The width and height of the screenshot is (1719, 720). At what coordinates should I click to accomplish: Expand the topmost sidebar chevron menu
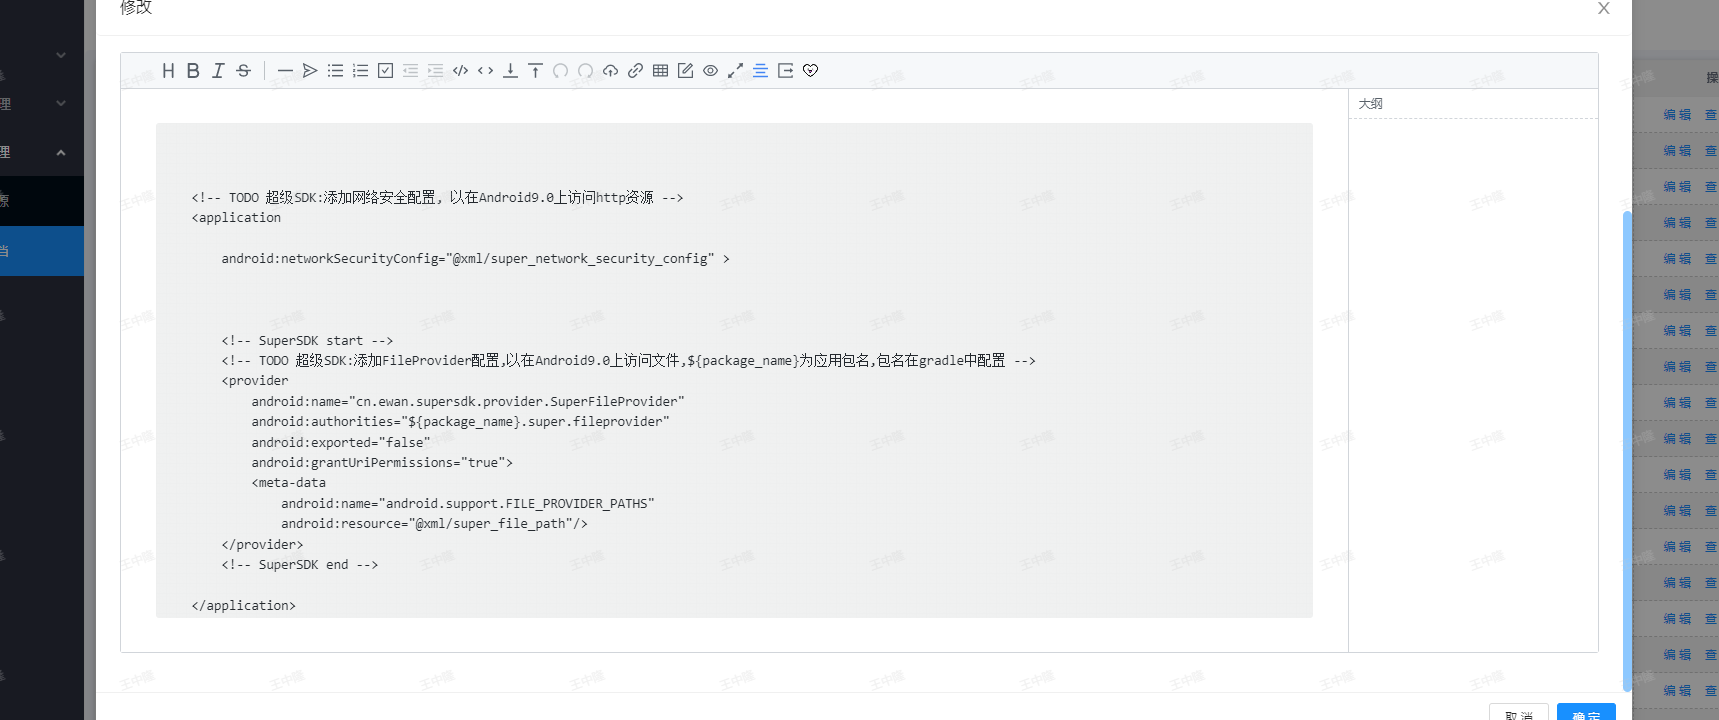(x=61, y=56)
